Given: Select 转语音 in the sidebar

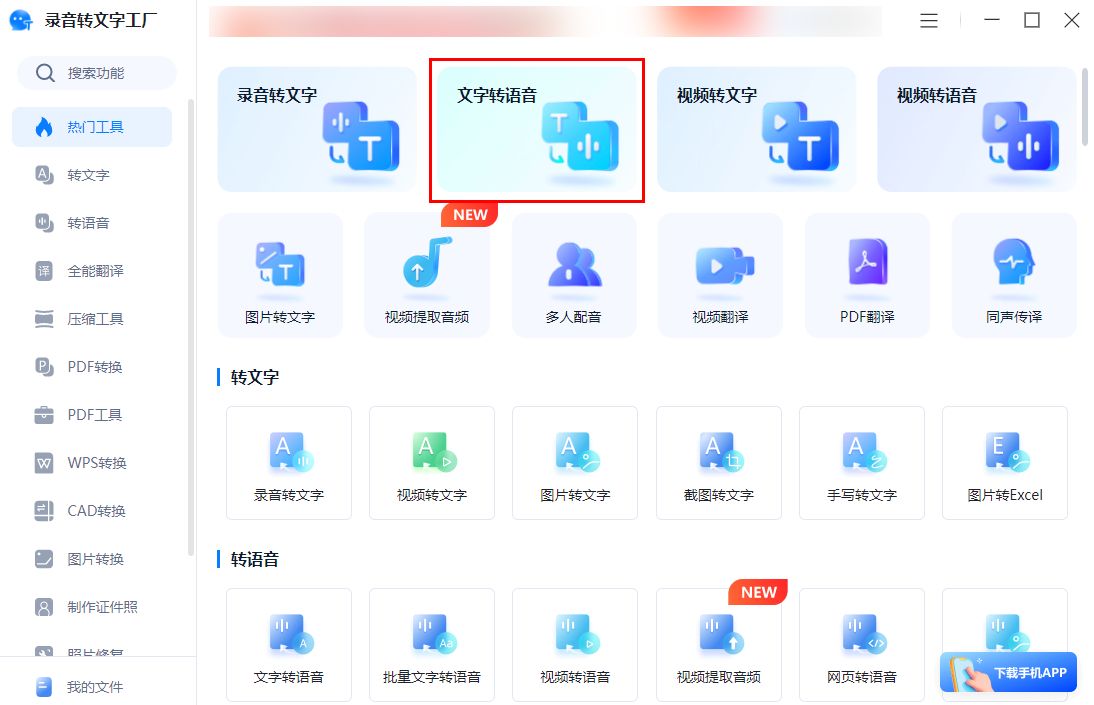Looking at the screenshot, I should [x=92, y=223].
